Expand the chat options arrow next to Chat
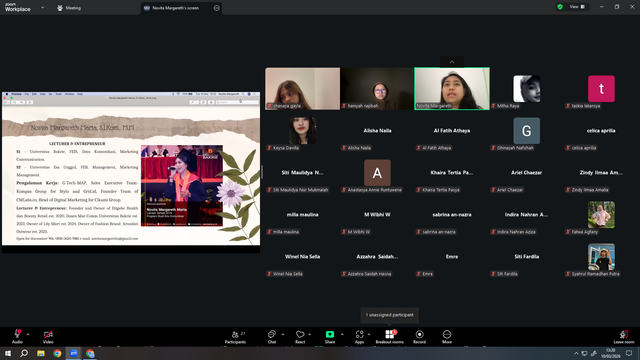This screenshot has width=640, height=360. coord(283,334)
